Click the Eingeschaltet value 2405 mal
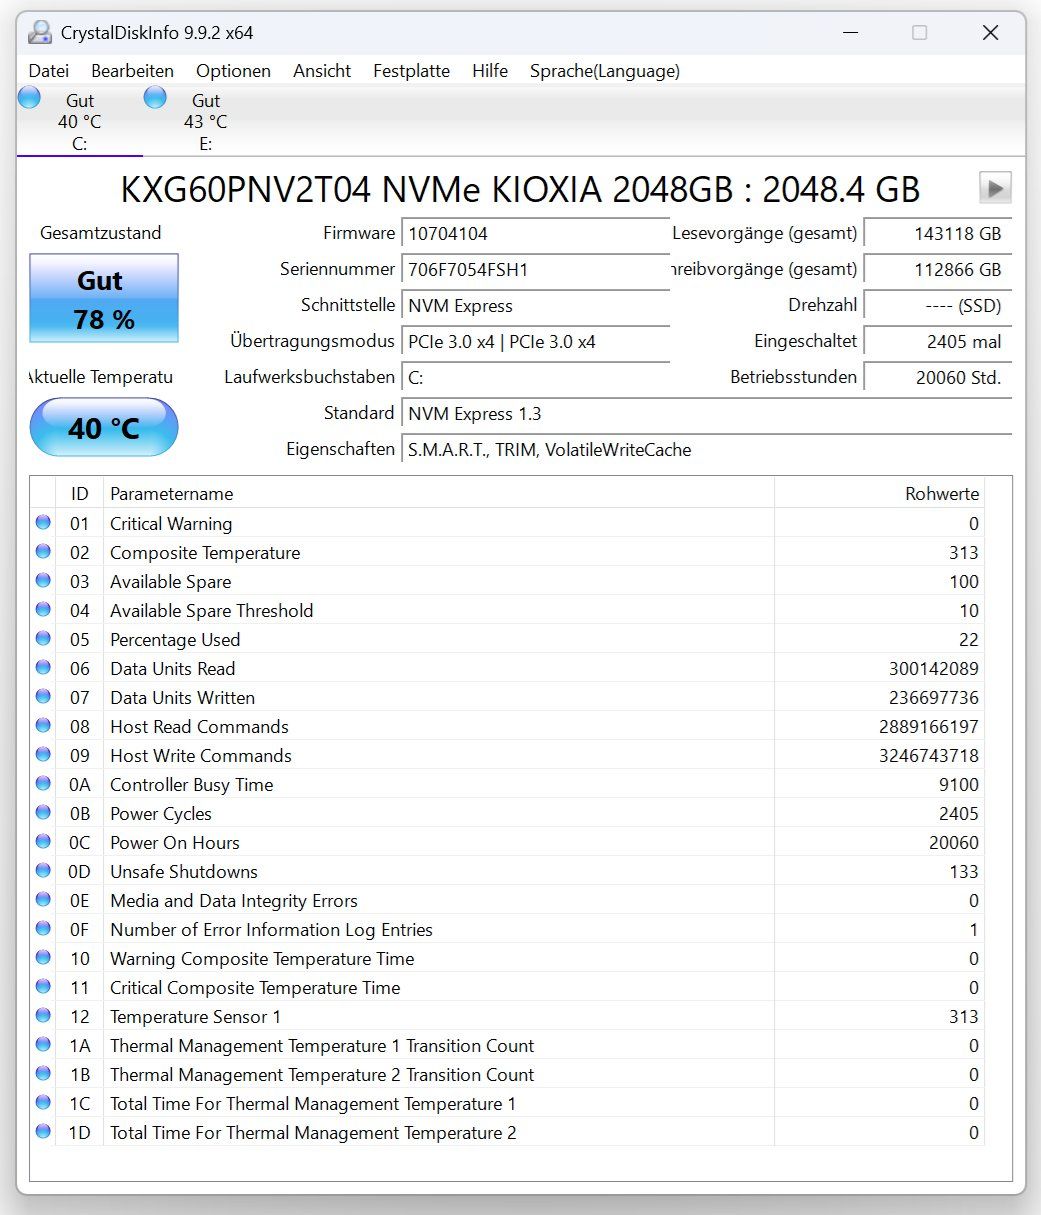The height and width of the screenshot is (1215, 1041). click(937, 341)
